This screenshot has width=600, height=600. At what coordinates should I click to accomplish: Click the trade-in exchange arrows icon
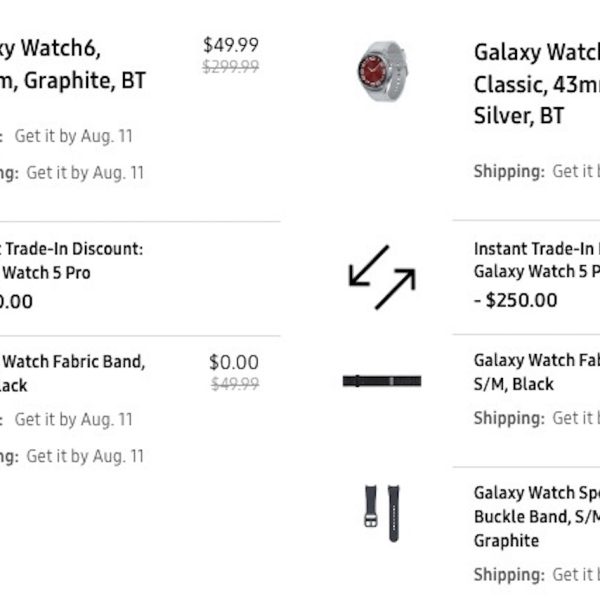pos(381,278)
